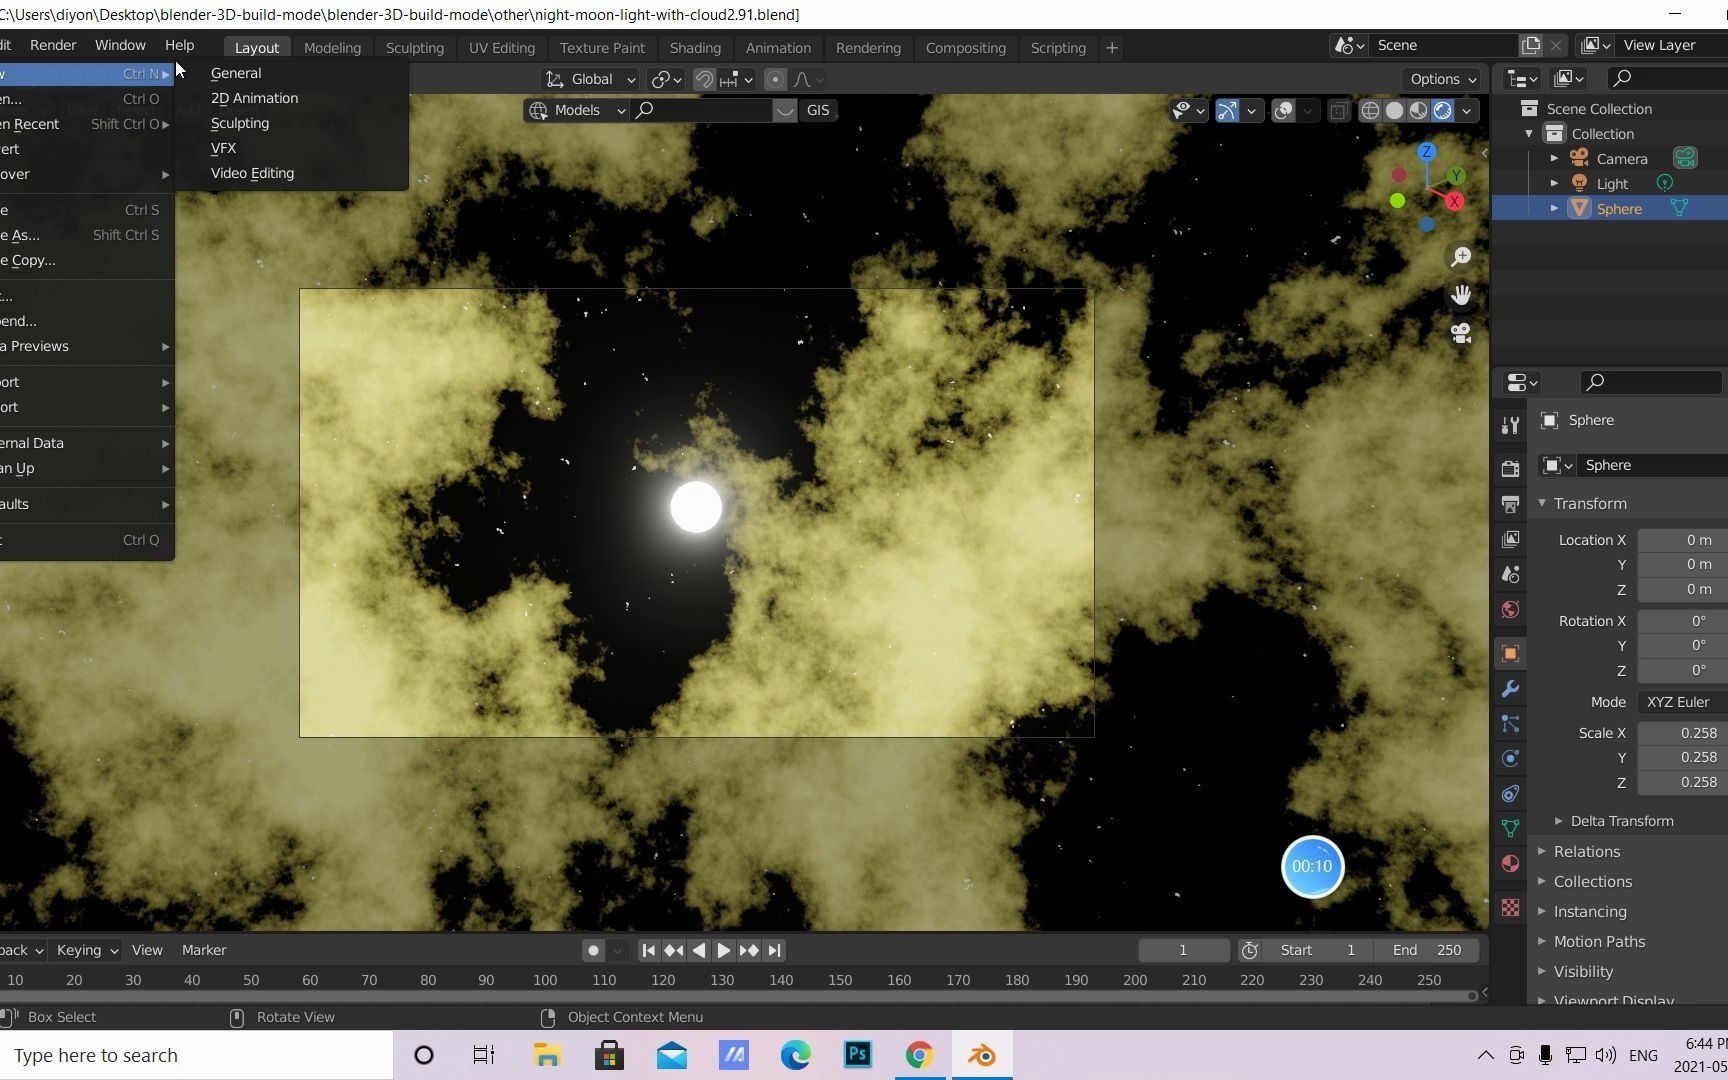Select the Modifier Properties wrench icon
This screenshot has width=1728, height=1080.
pyautogui.click(x=1510, y=688)
